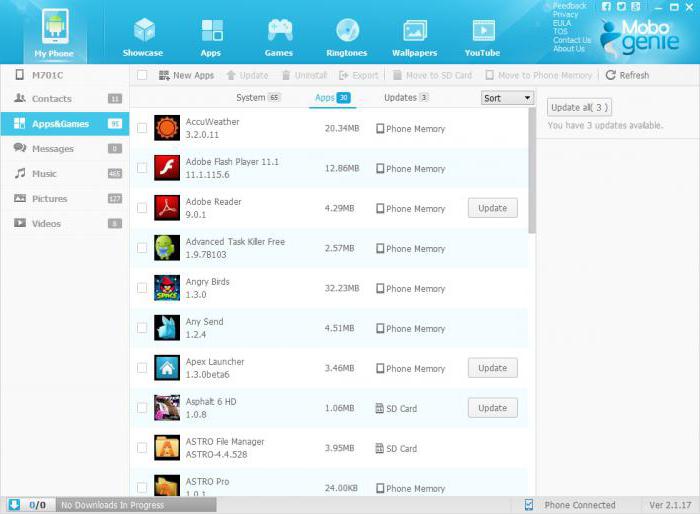The height and width of the screenshot is (514, 700).
Task: Open the EULA link
Action: (562, 23)
